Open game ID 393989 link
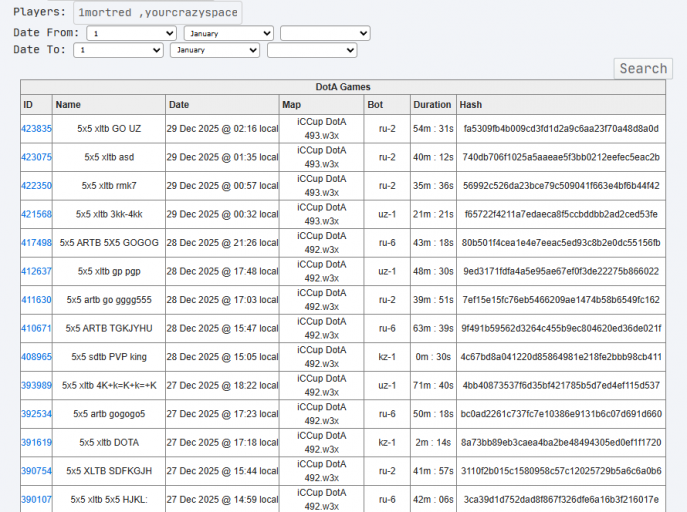687x512 pixels. coord(36,385)
